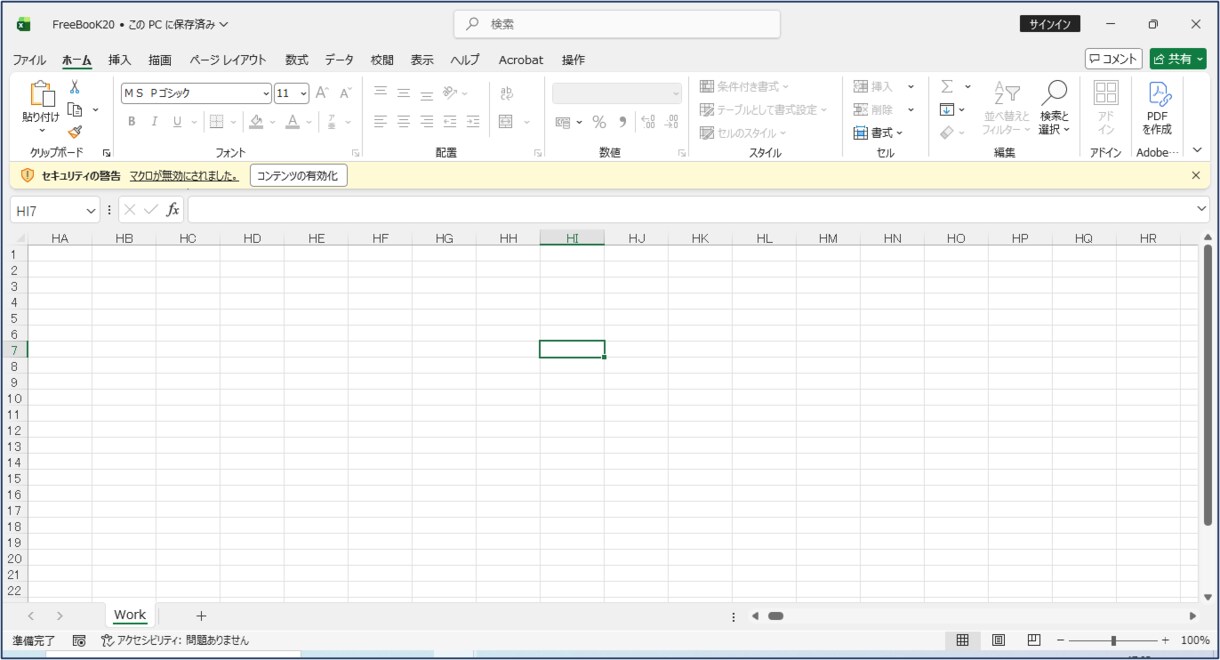Image resolution: width=1220 pixels, height=660 pixels.
Task: Switch to Normal view in status bar
Action: 962,640
